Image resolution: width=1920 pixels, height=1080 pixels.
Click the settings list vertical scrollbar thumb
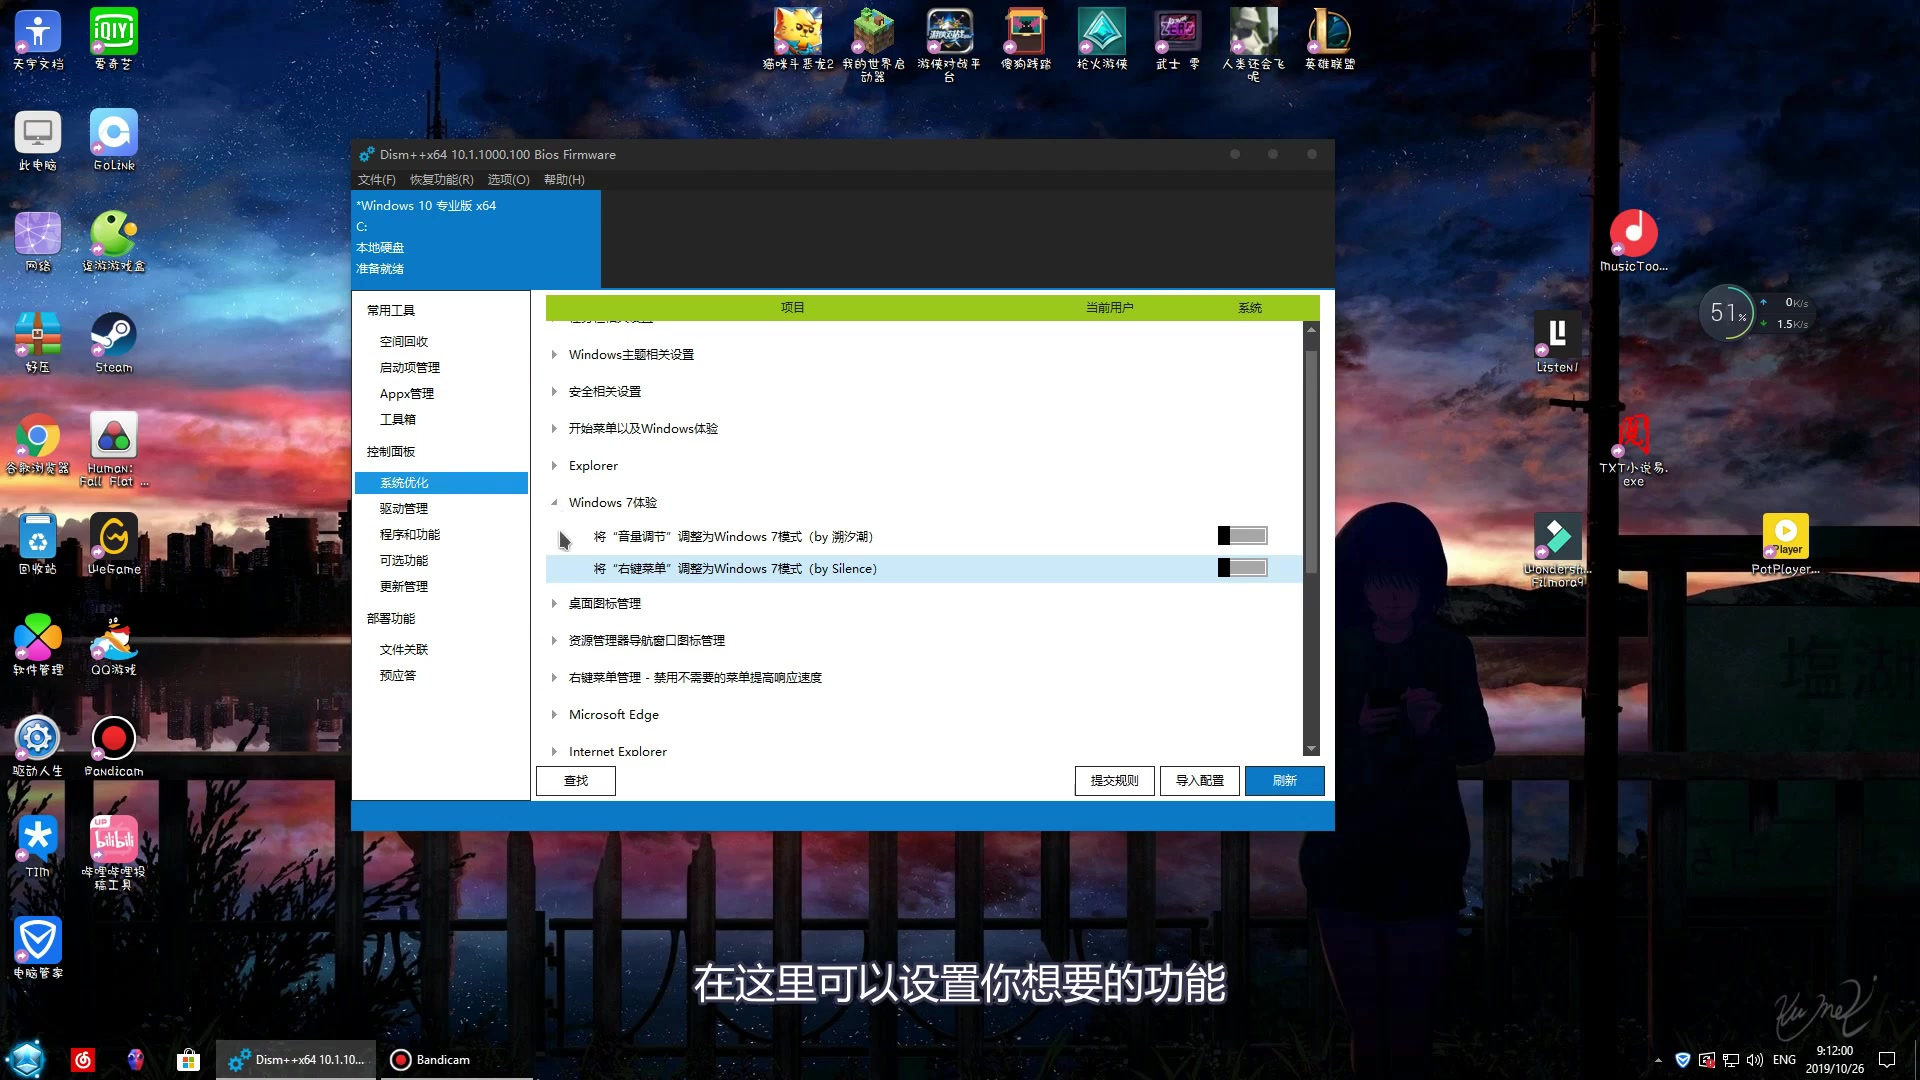point(1311,461)
